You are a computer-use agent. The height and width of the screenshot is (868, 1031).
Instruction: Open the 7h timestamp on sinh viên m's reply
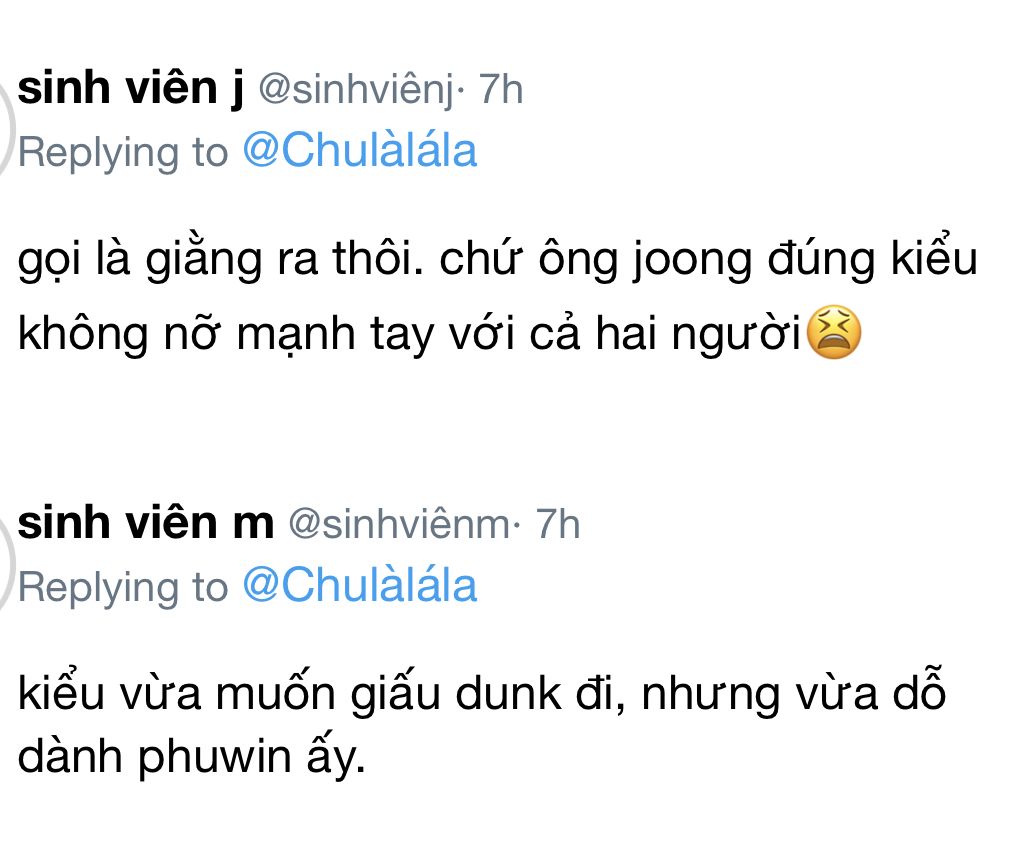[558, 525]
